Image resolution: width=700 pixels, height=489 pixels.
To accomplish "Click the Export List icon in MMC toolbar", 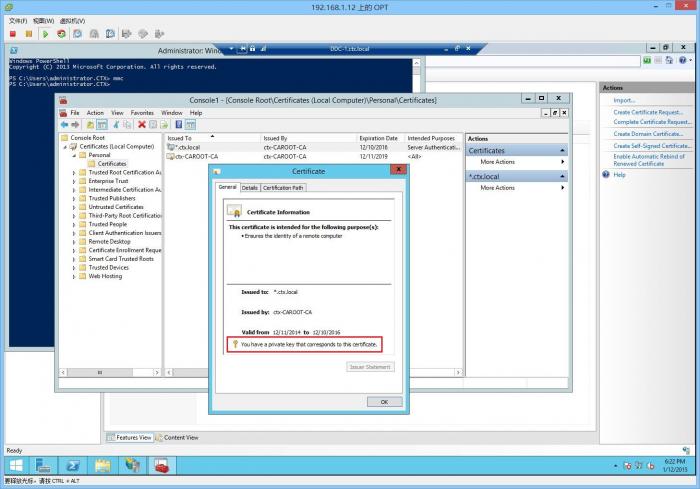I will coord(164,125).
